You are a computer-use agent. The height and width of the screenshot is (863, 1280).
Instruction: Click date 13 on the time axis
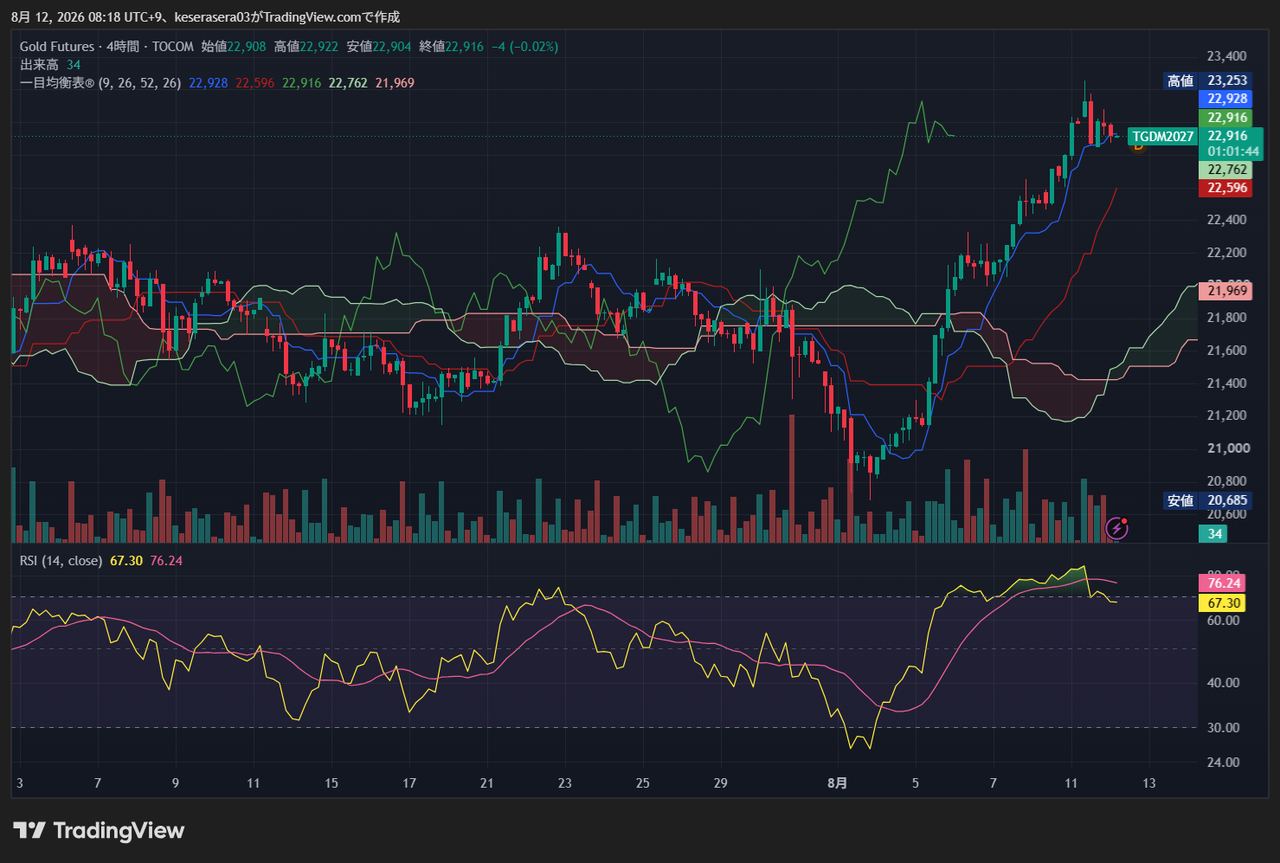[x=1150, y=783]
